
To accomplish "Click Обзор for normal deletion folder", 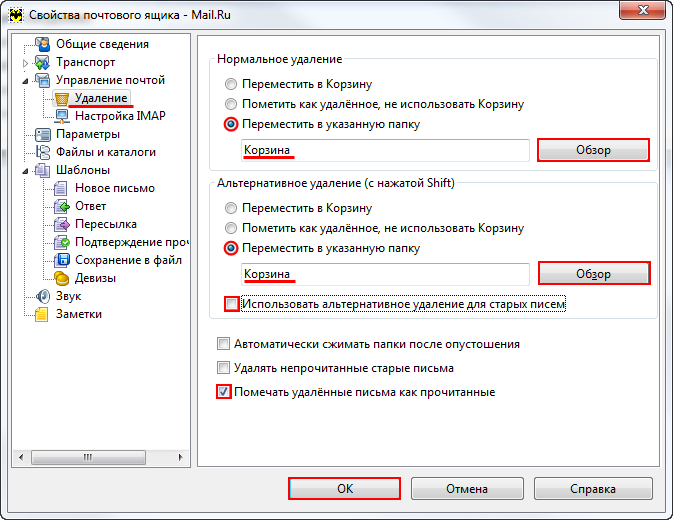I will (593, 150).
